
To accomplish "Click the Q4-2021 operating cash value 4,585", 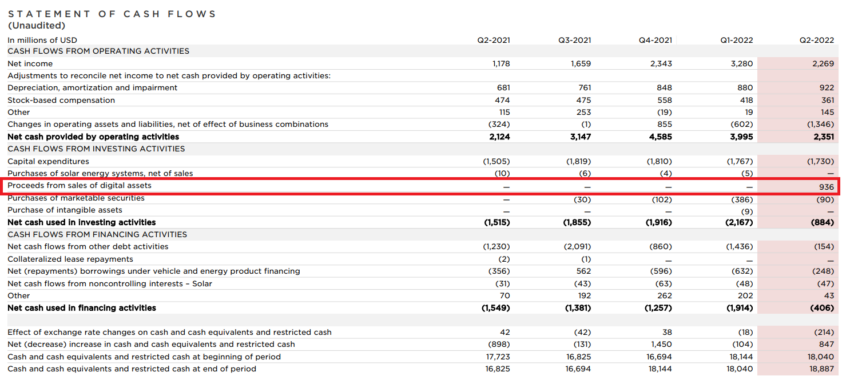I will [x=661, y=137].
